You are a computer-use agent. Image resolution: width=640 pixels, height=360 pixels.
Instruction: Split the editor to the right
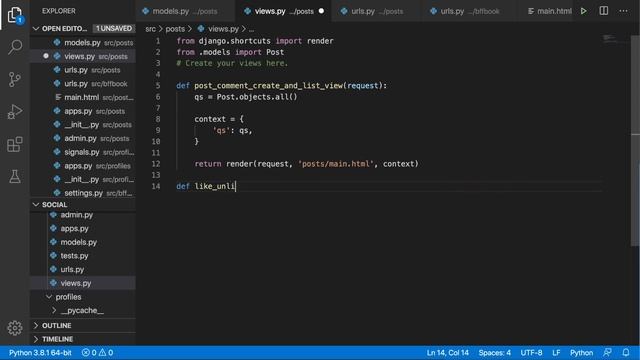coord(604,11)
